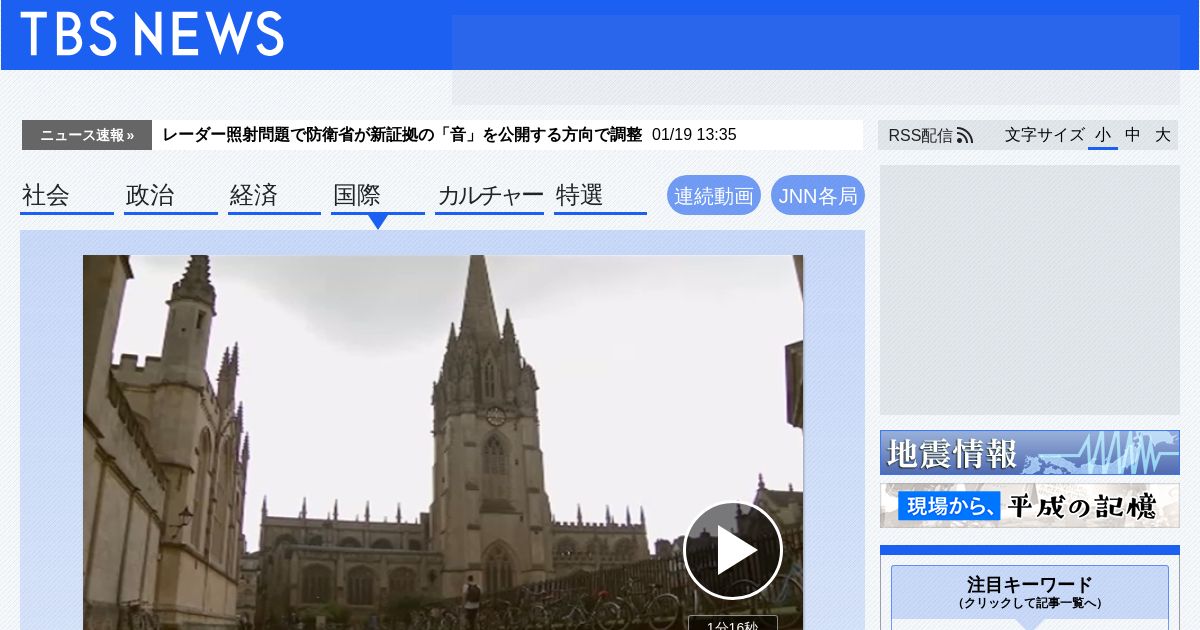
Task: Read the レーダー照射問題 headline
Action: [401, 135]
